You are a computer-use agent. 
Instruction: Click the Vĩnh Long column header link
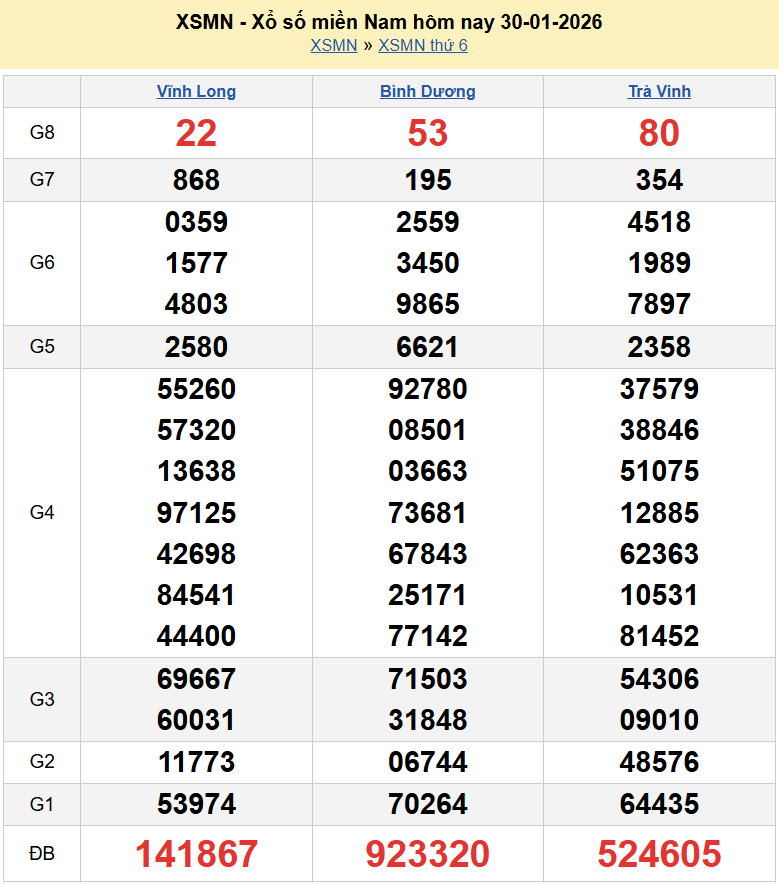pyautogui.click(x=196, y=91)
